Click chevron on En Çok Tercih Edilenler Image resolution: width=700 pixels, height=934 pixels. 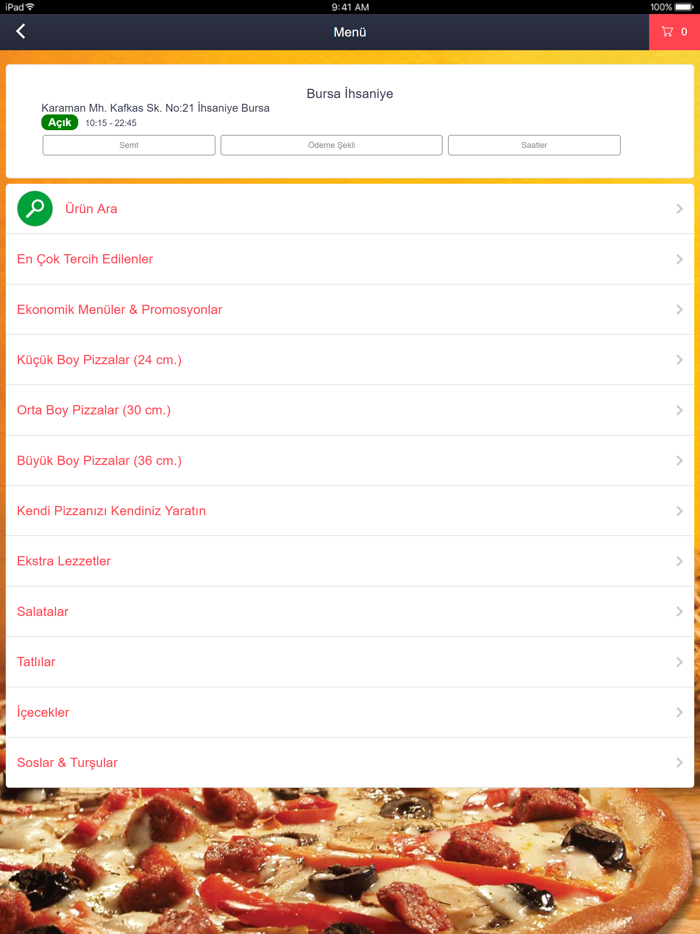[679, 259]
